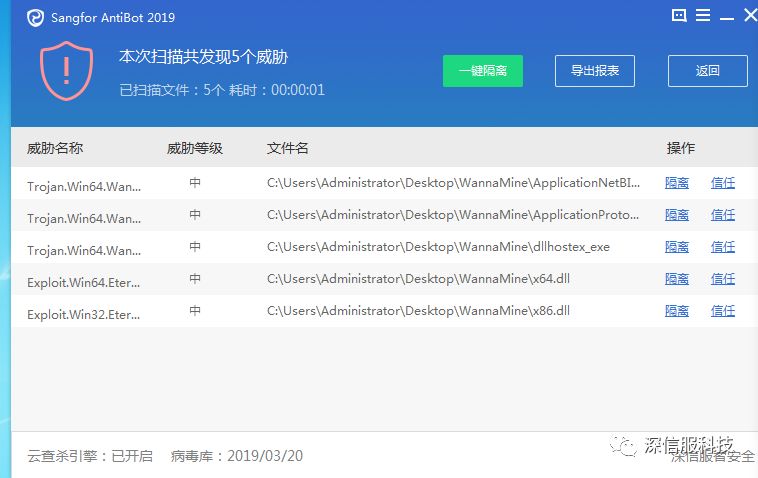Trust x86.dll via 信任 link

point(723,310)
